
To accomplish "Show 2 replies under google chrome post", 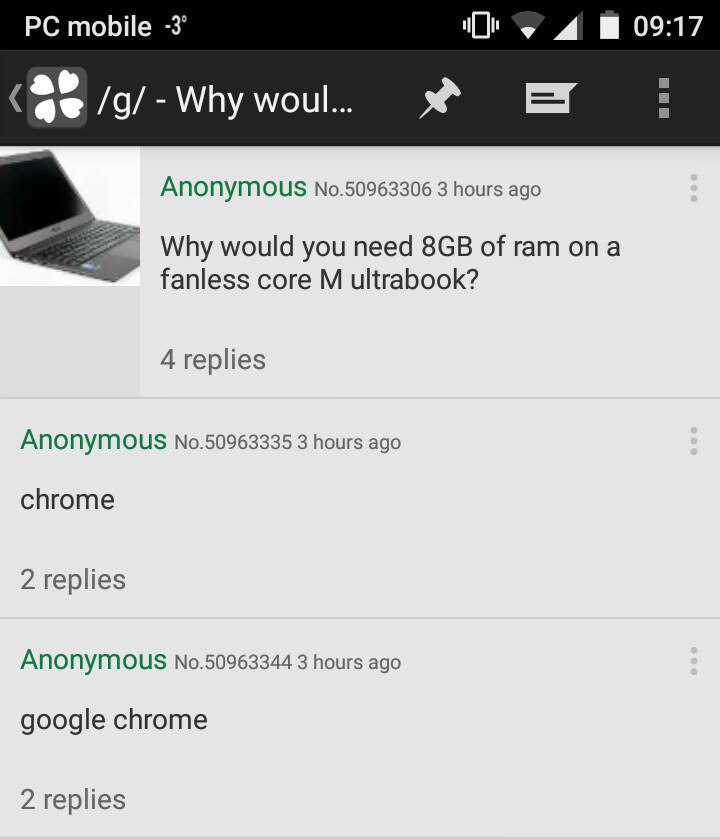I will pos(73,799).
